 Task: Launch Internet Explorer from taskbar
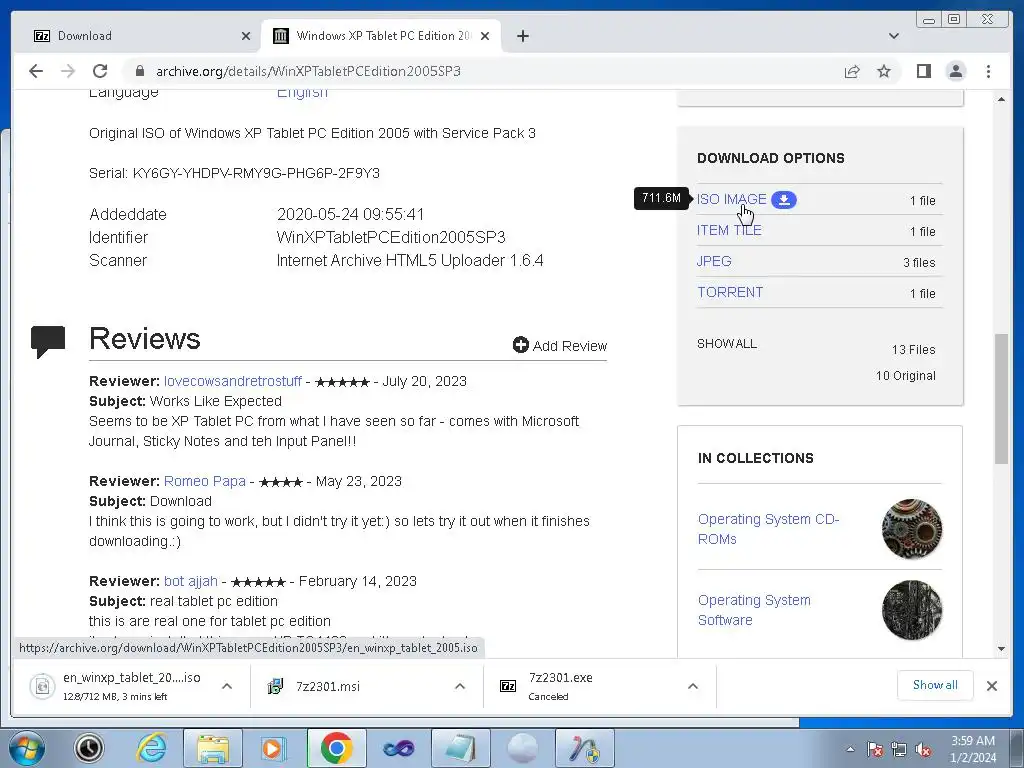151,748
